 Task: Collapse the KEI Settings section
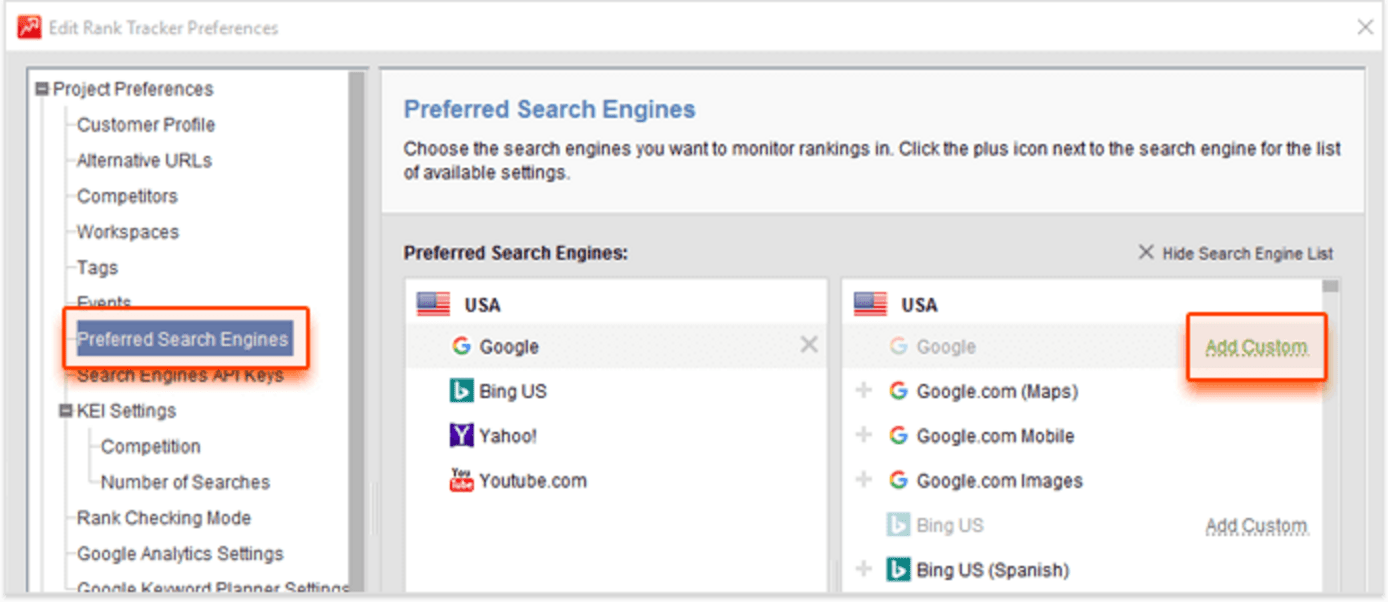[66, 410]
